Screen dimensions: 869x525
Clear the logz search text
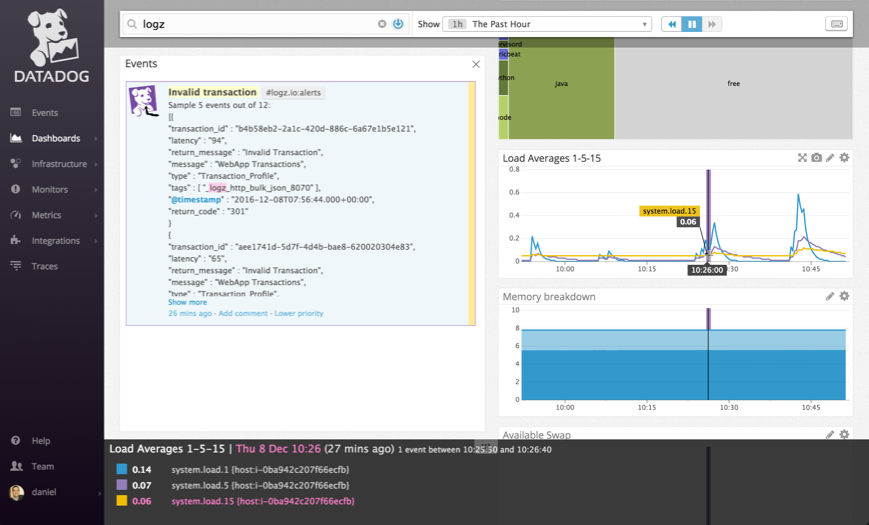click(x=382, y=24)
